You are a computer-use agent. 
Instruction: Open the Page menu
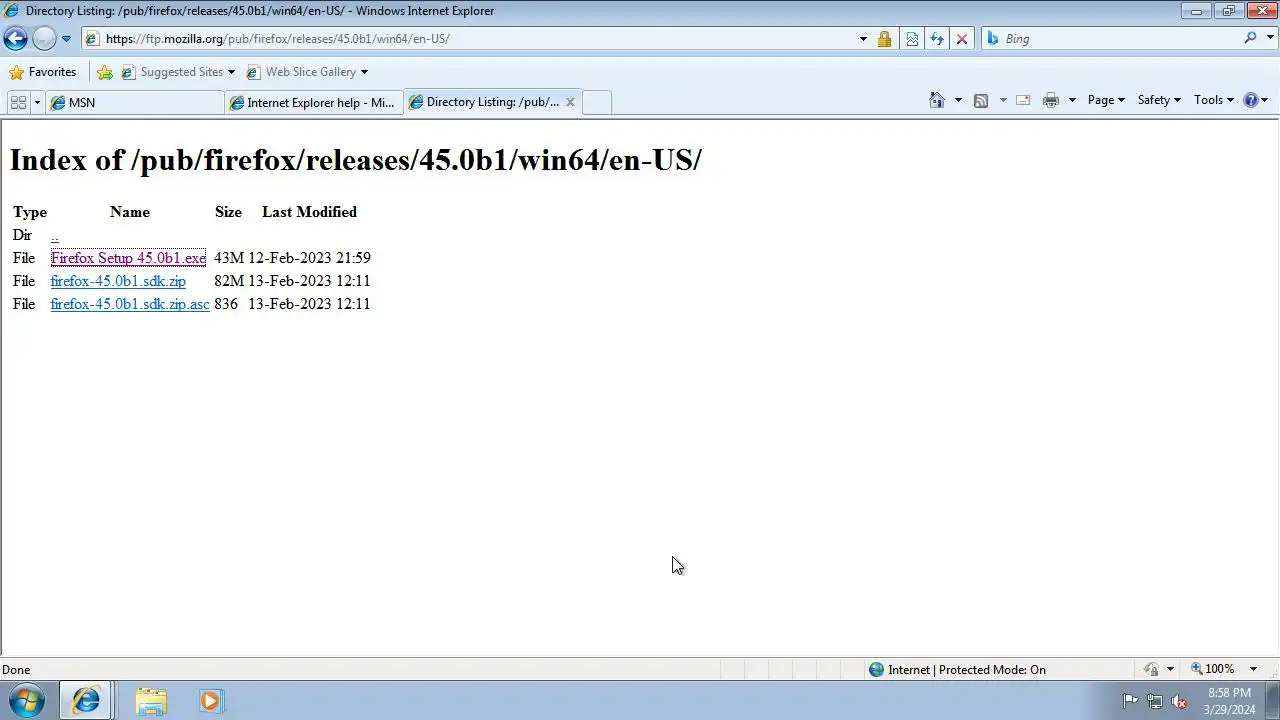pyautogui.click(x=1106, y=100)
